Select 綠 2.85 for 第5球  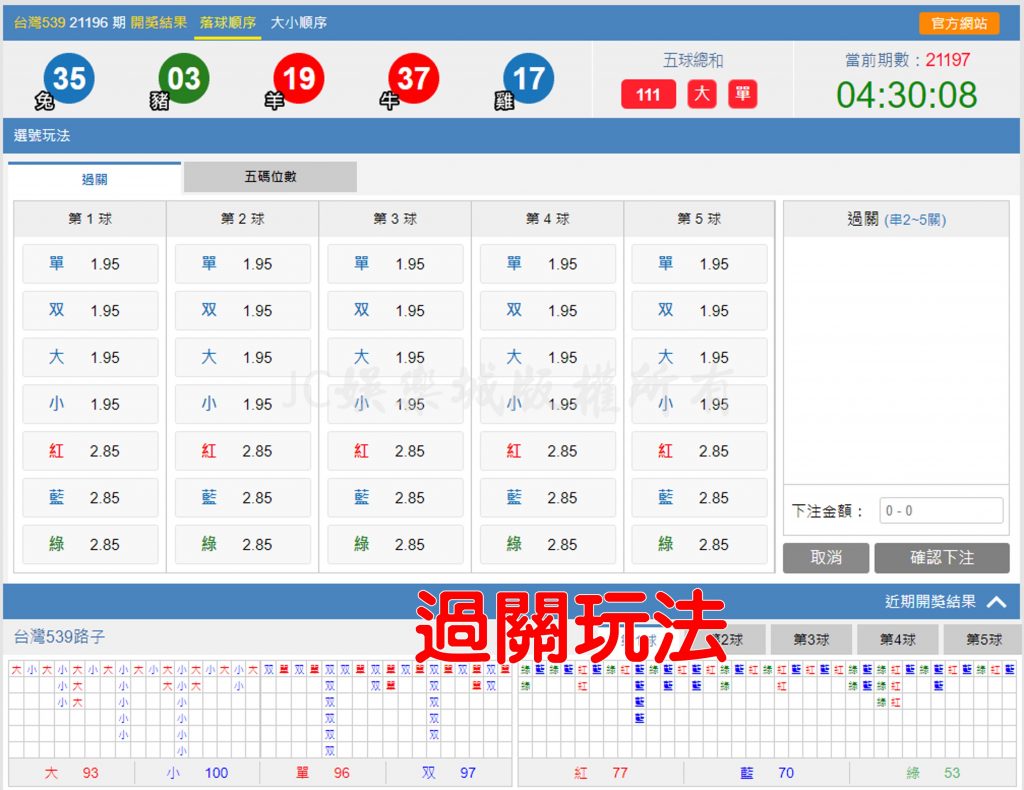(x=699, y=545)
